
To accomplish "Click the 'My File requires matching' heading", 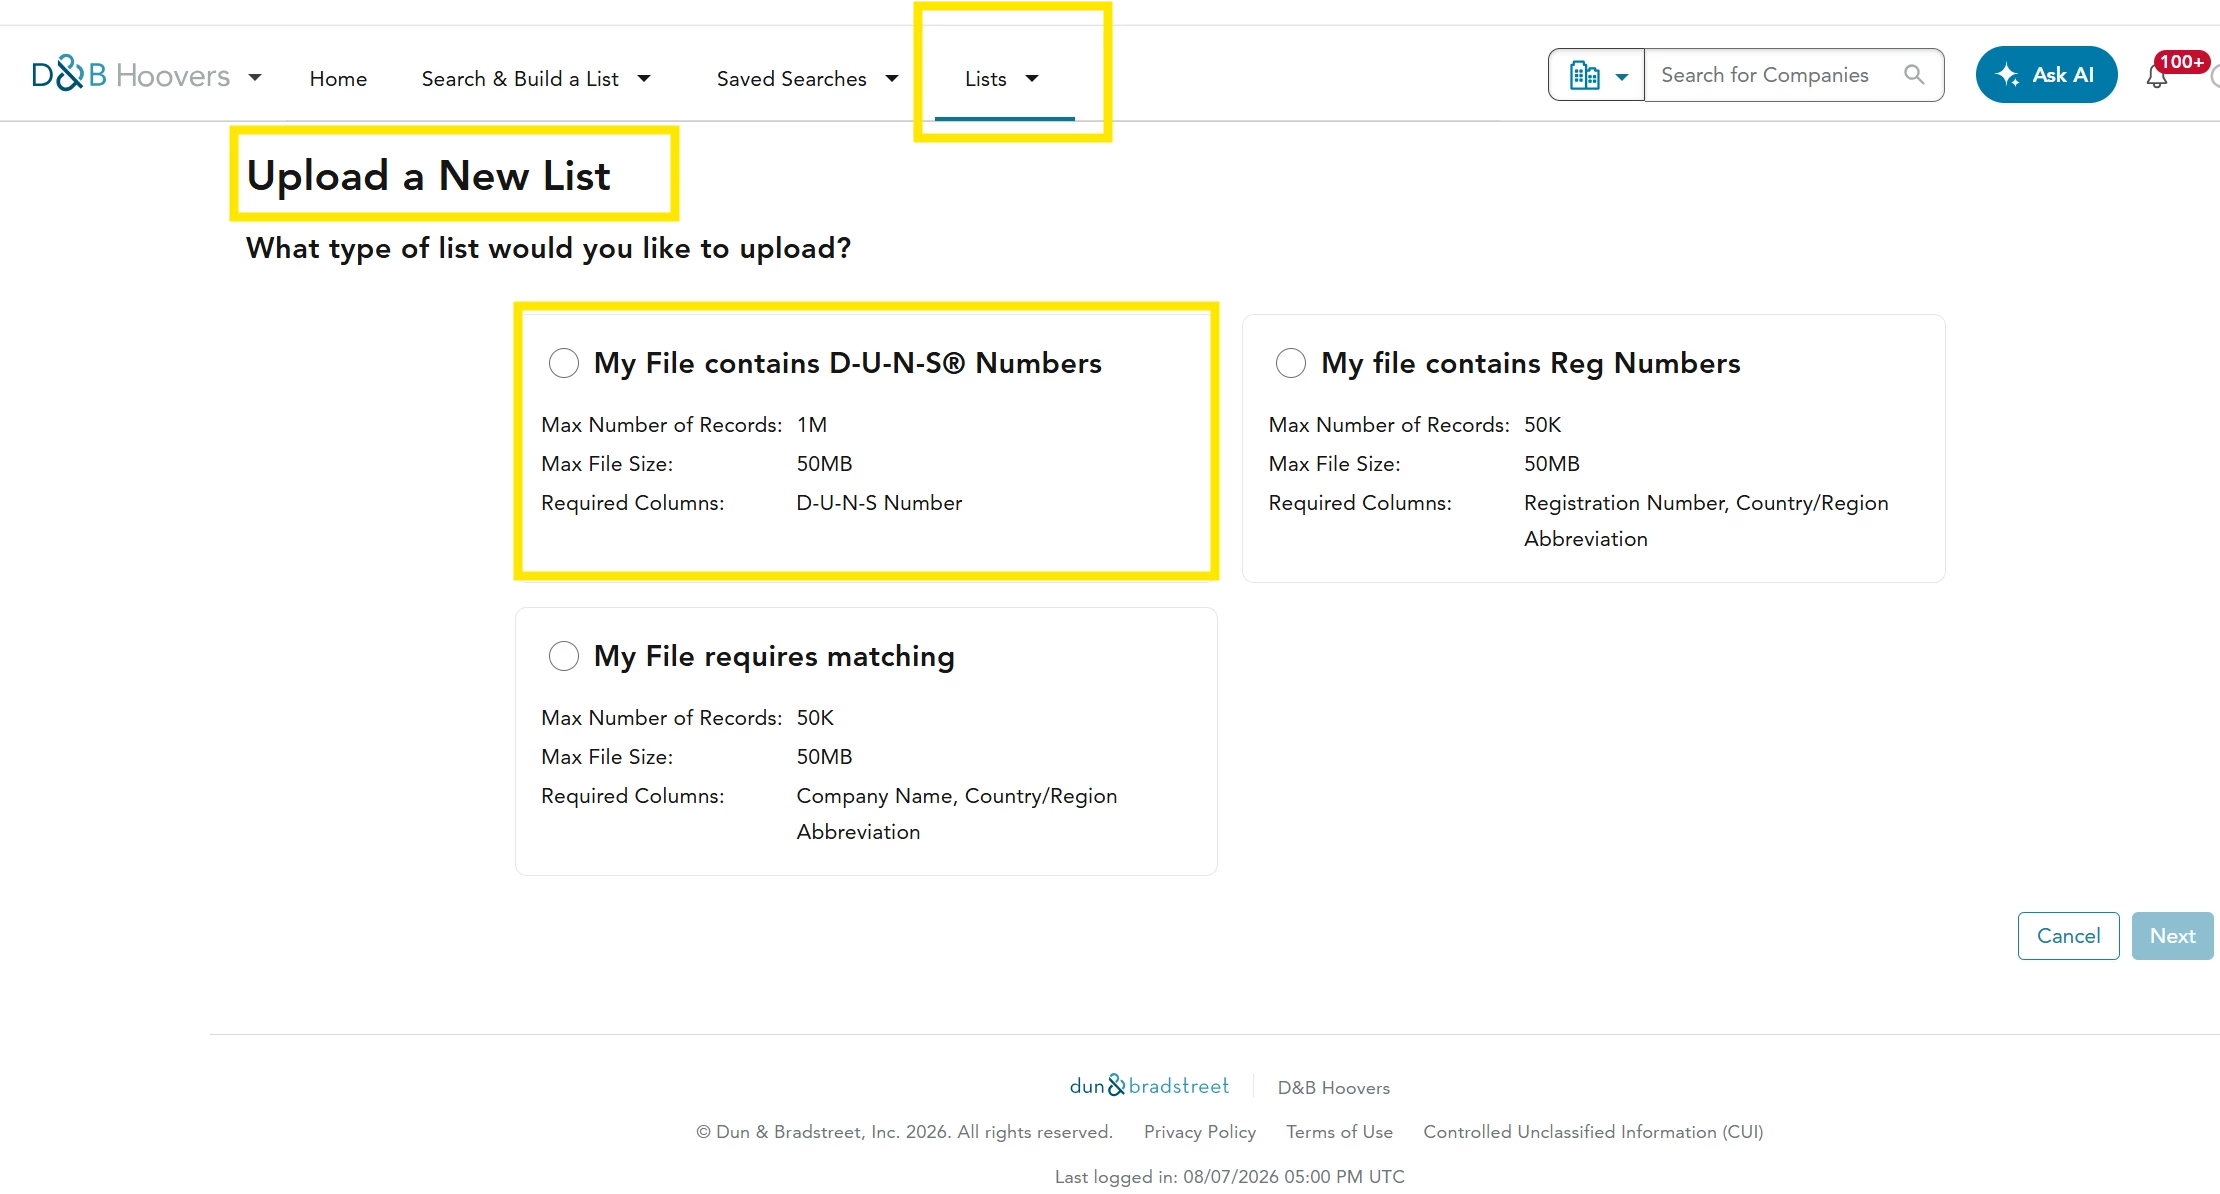I will tap(774, 656).
